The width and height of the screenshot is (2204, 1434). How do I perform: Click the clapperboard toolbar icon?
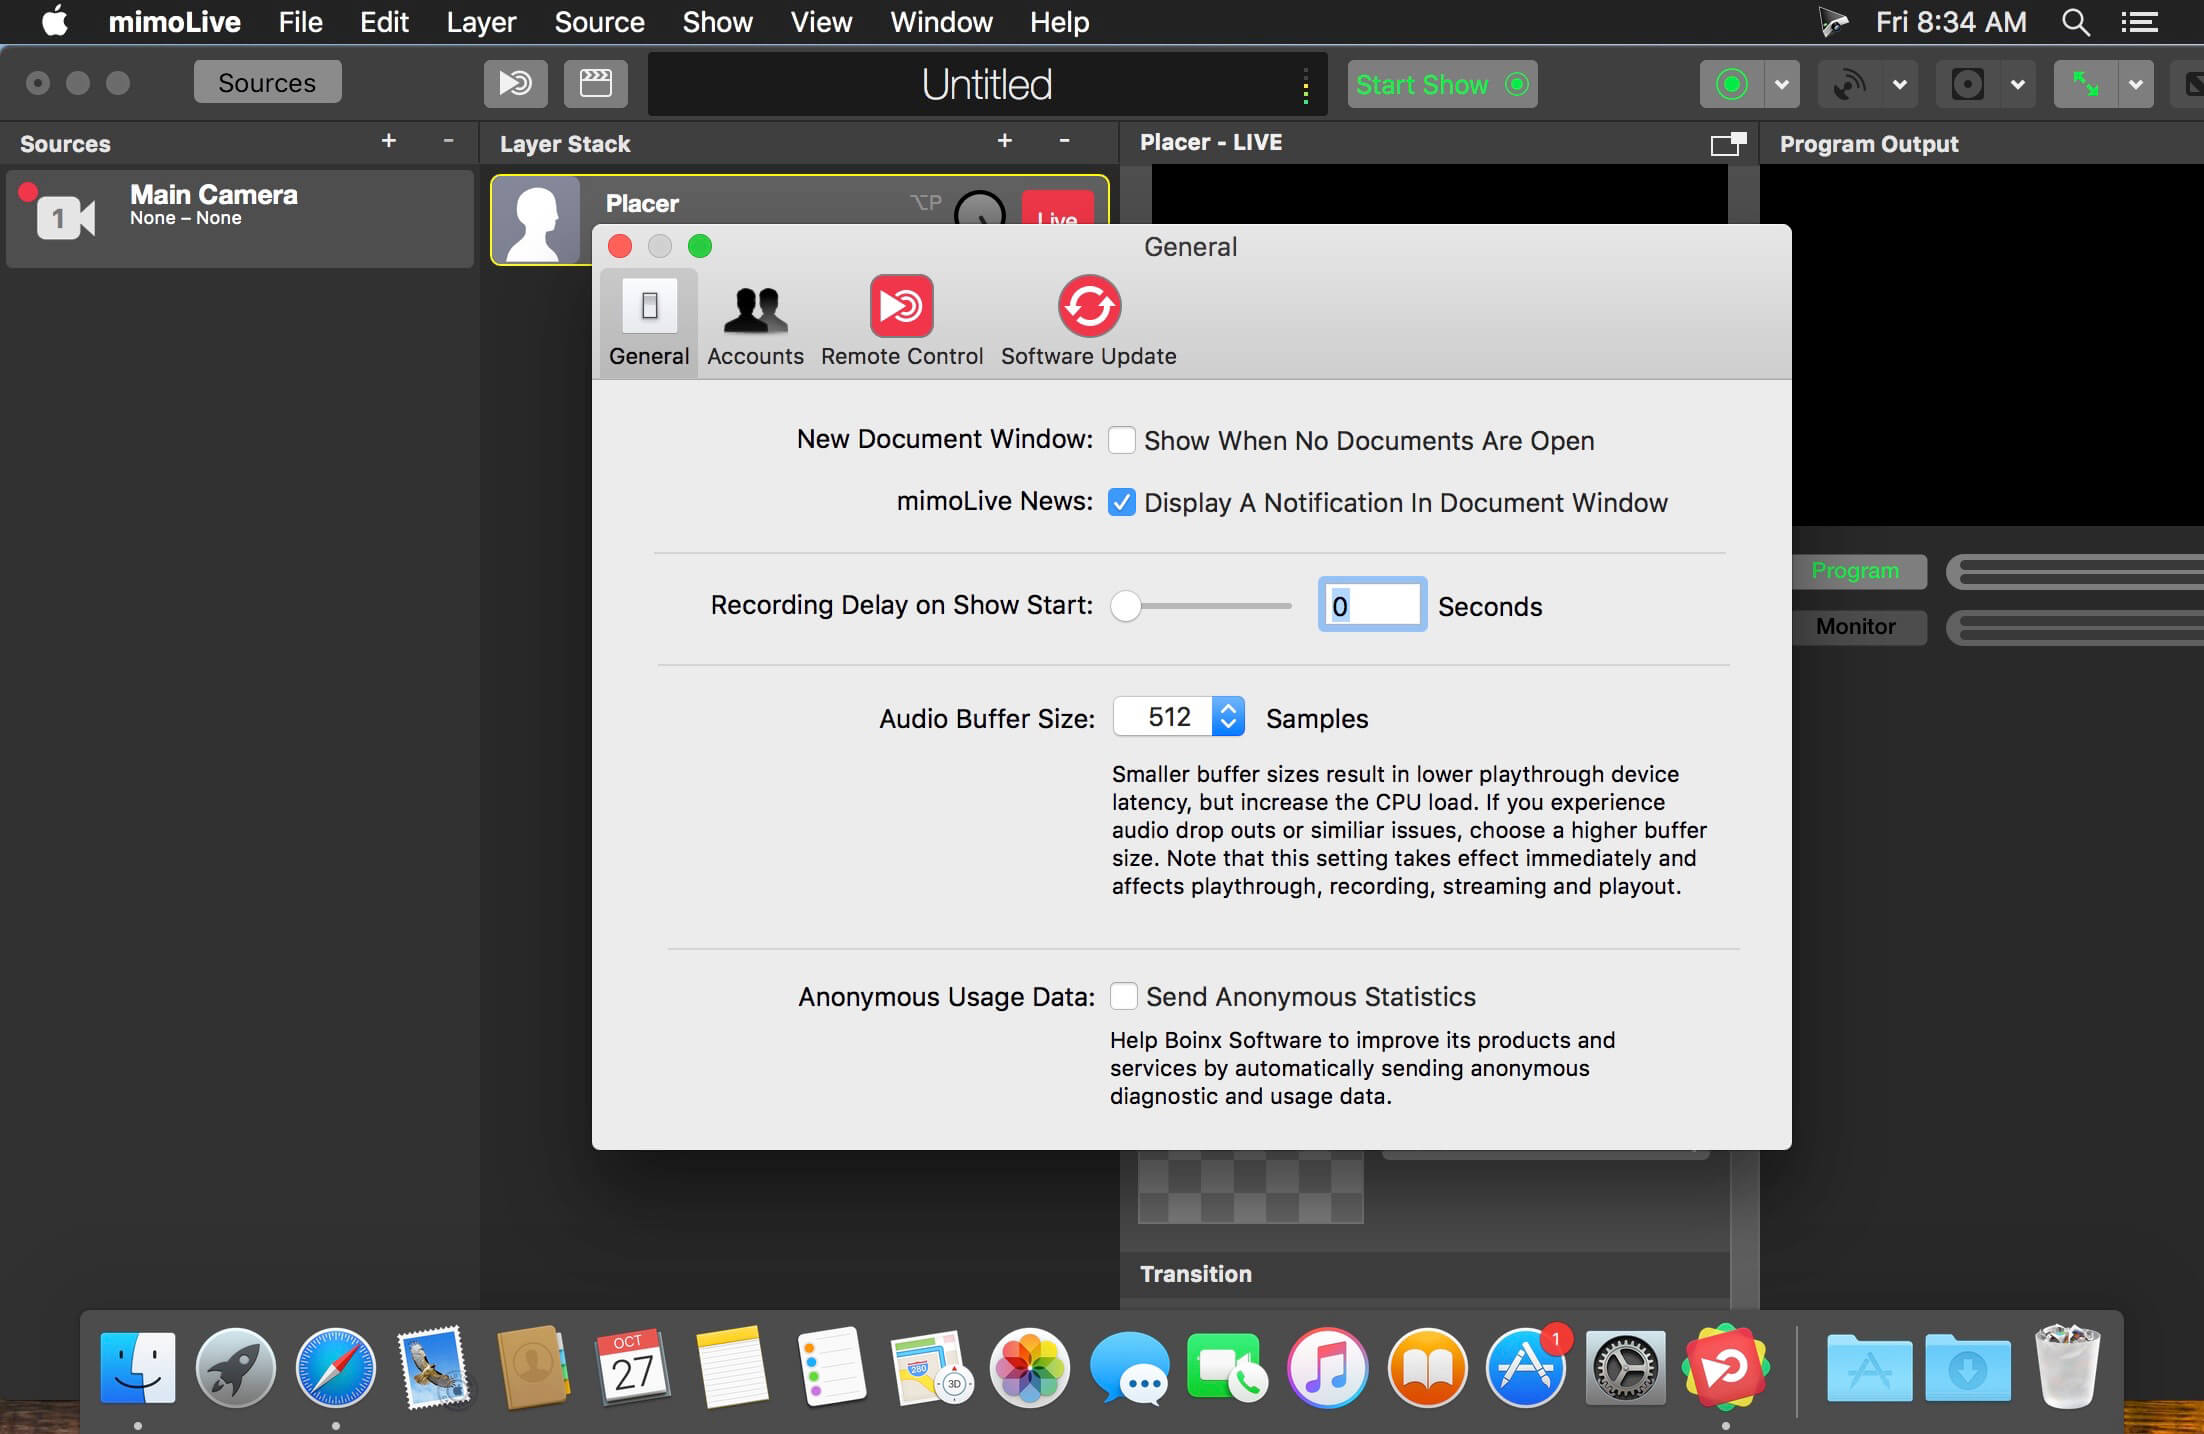click(595, 83)
